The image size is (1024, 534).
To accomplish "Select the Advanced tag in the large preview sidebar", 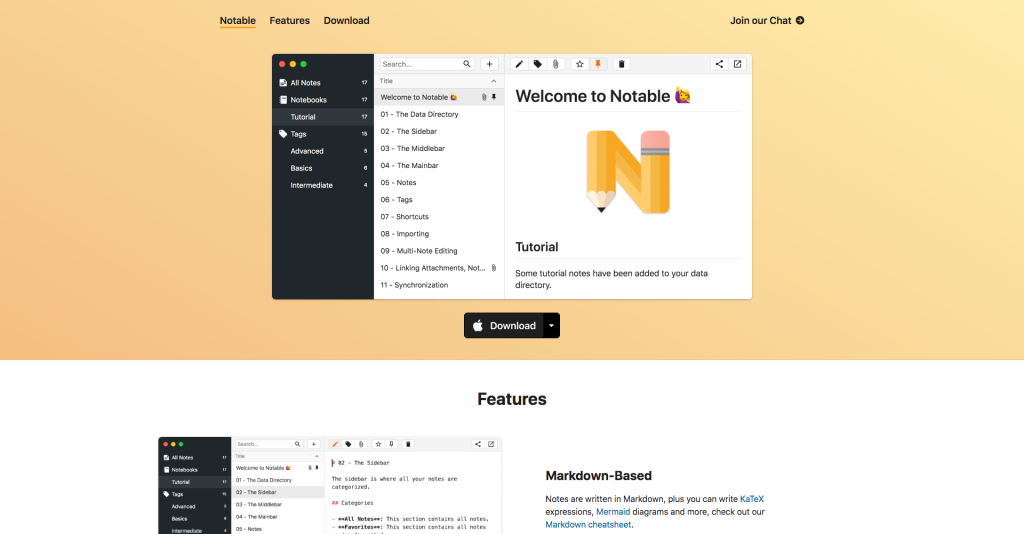I will coord(323,151).
